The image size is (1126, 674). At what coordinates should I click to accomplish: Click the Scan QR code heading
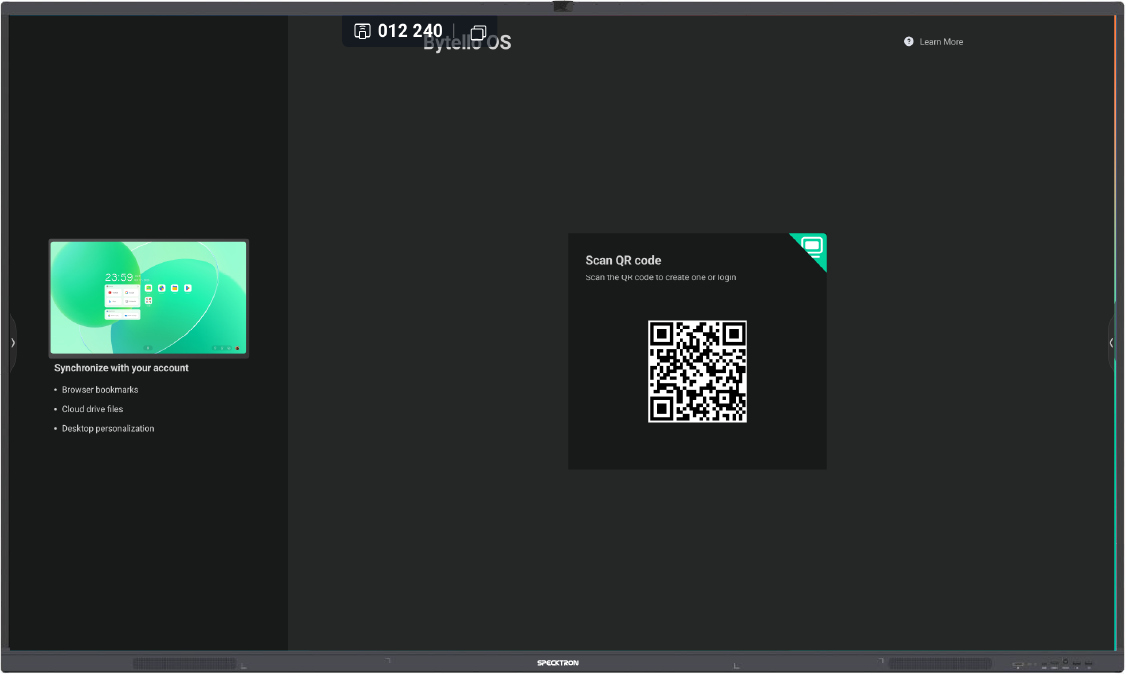tap(623, 261)
